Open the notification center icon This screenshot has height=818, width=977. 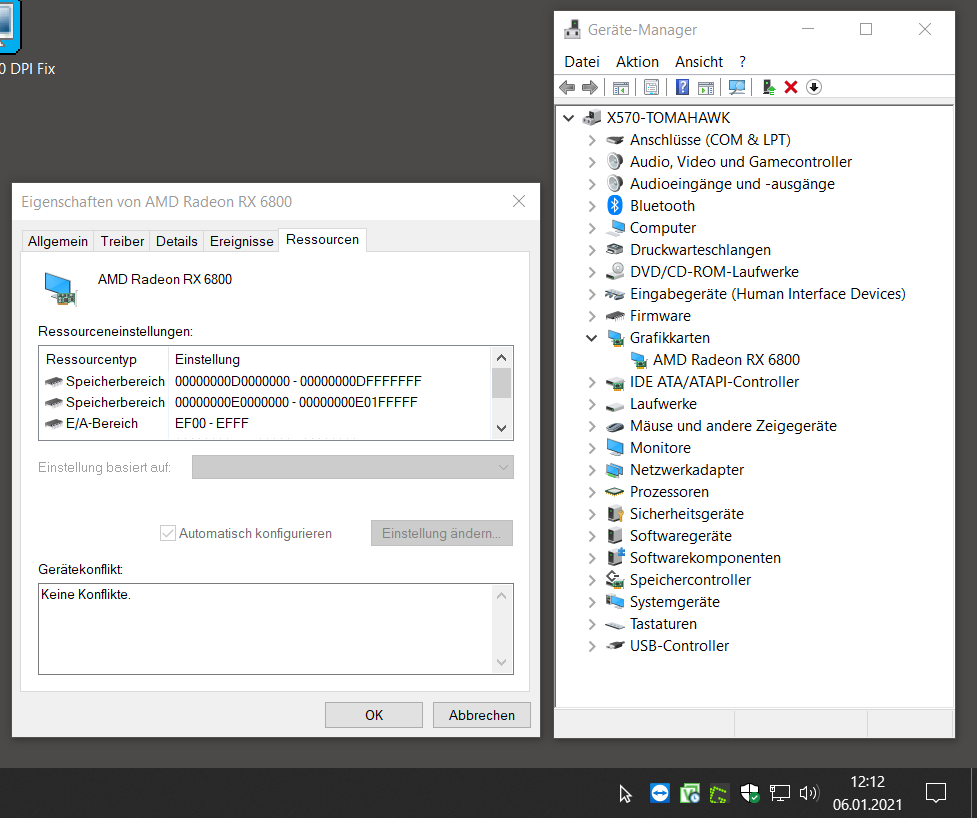936,793
